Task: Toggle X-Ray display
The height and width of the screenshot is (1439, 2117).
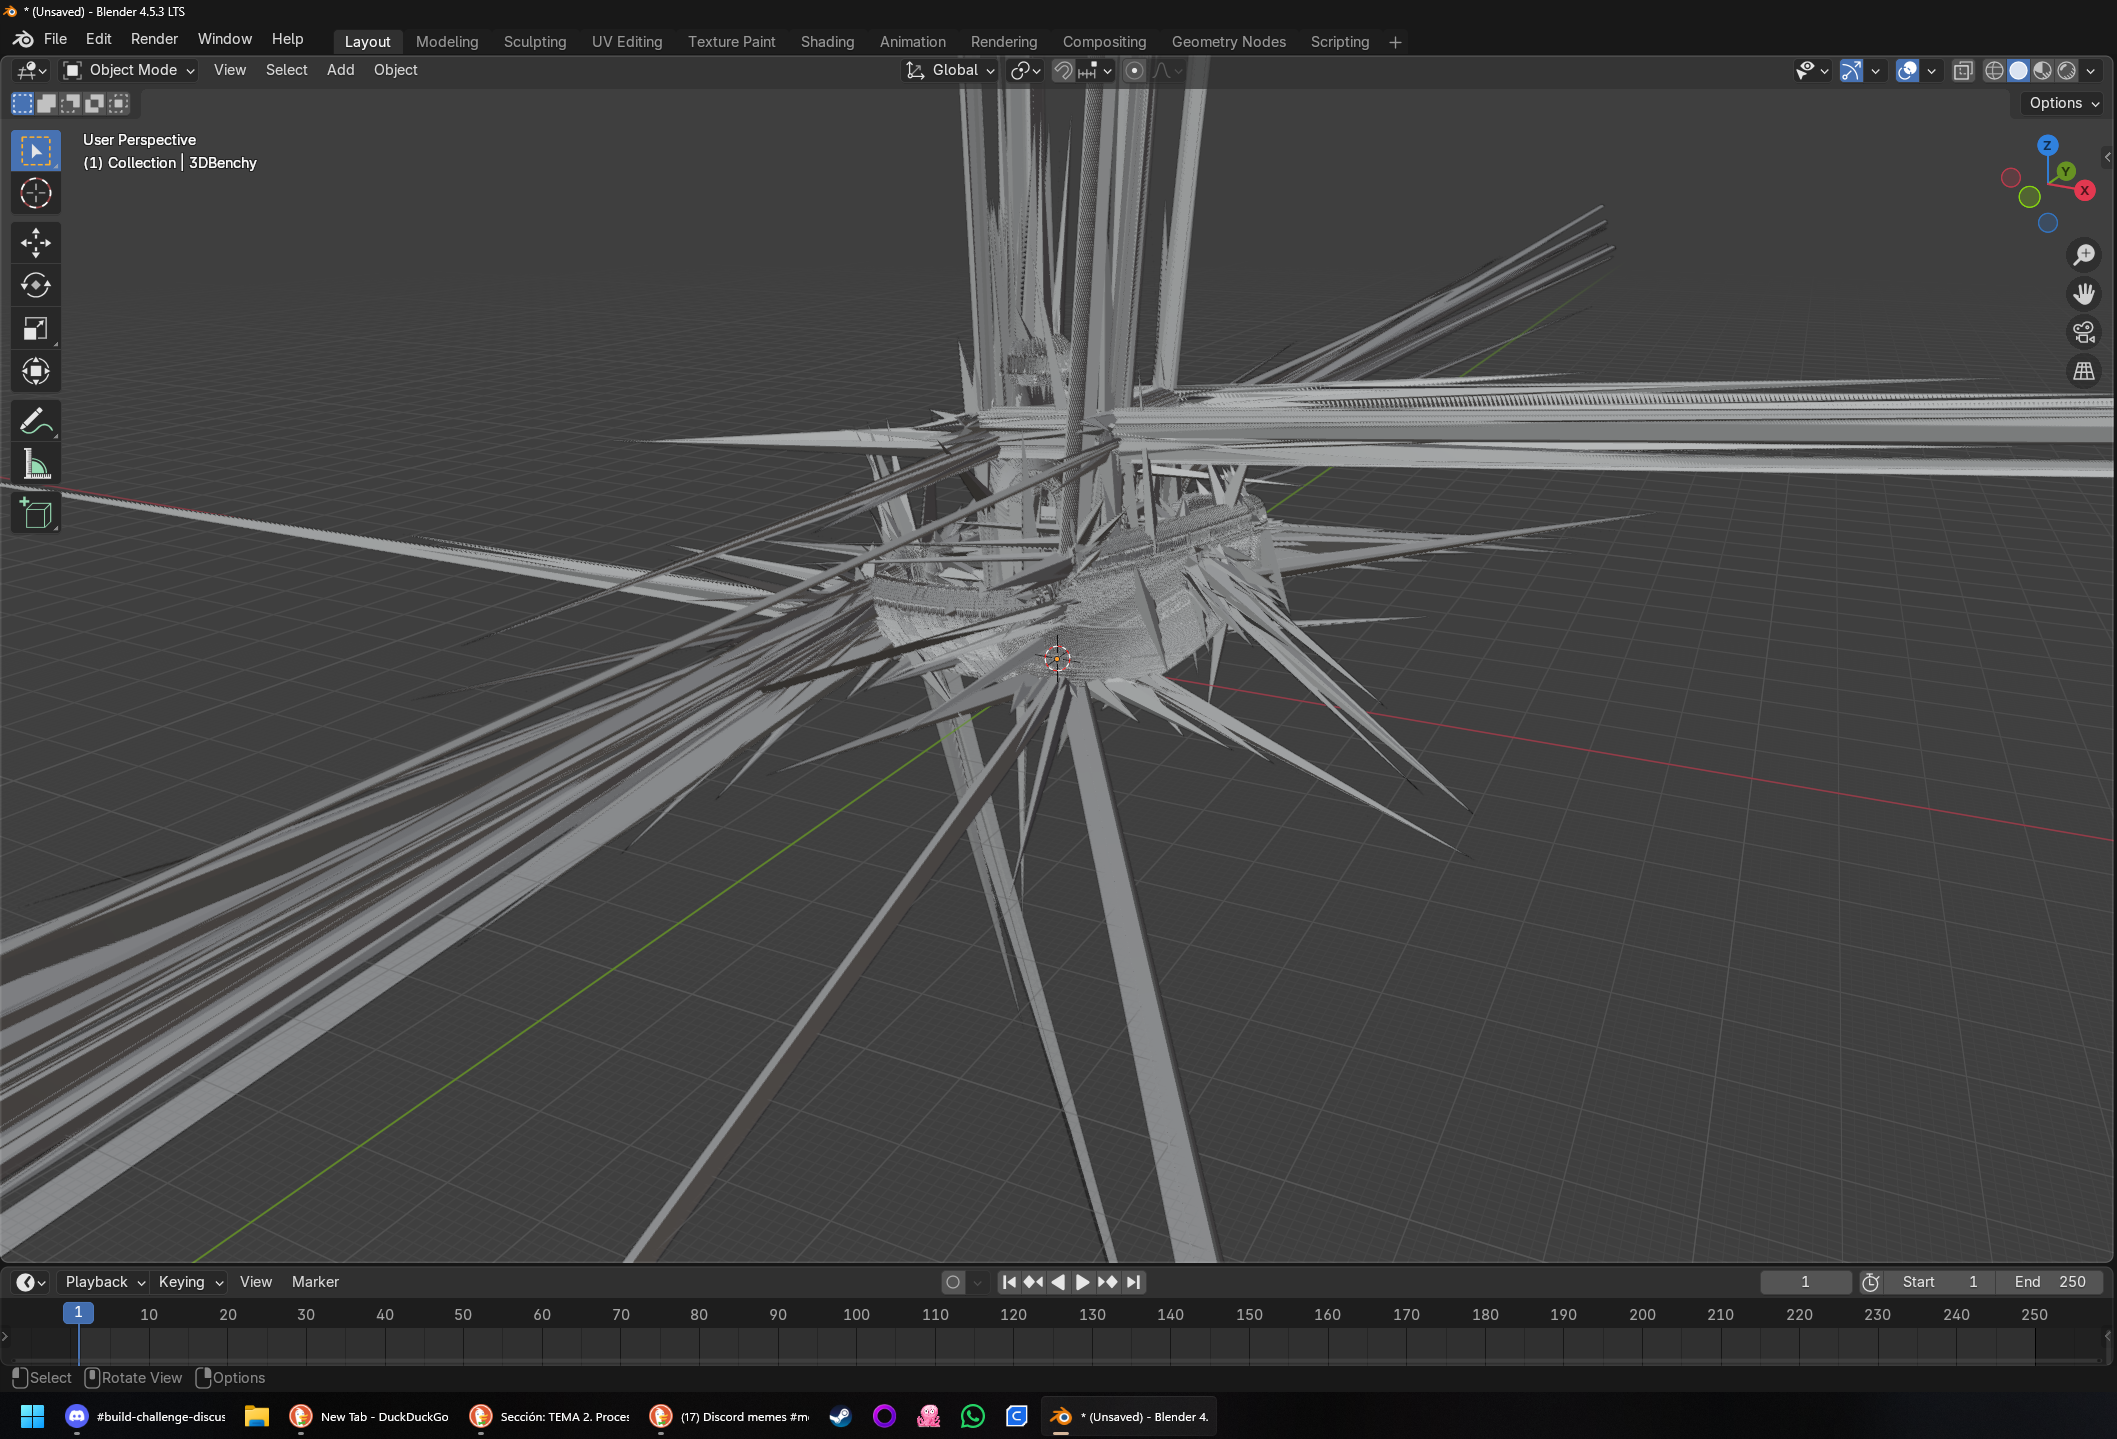Action: [1963, 71]
